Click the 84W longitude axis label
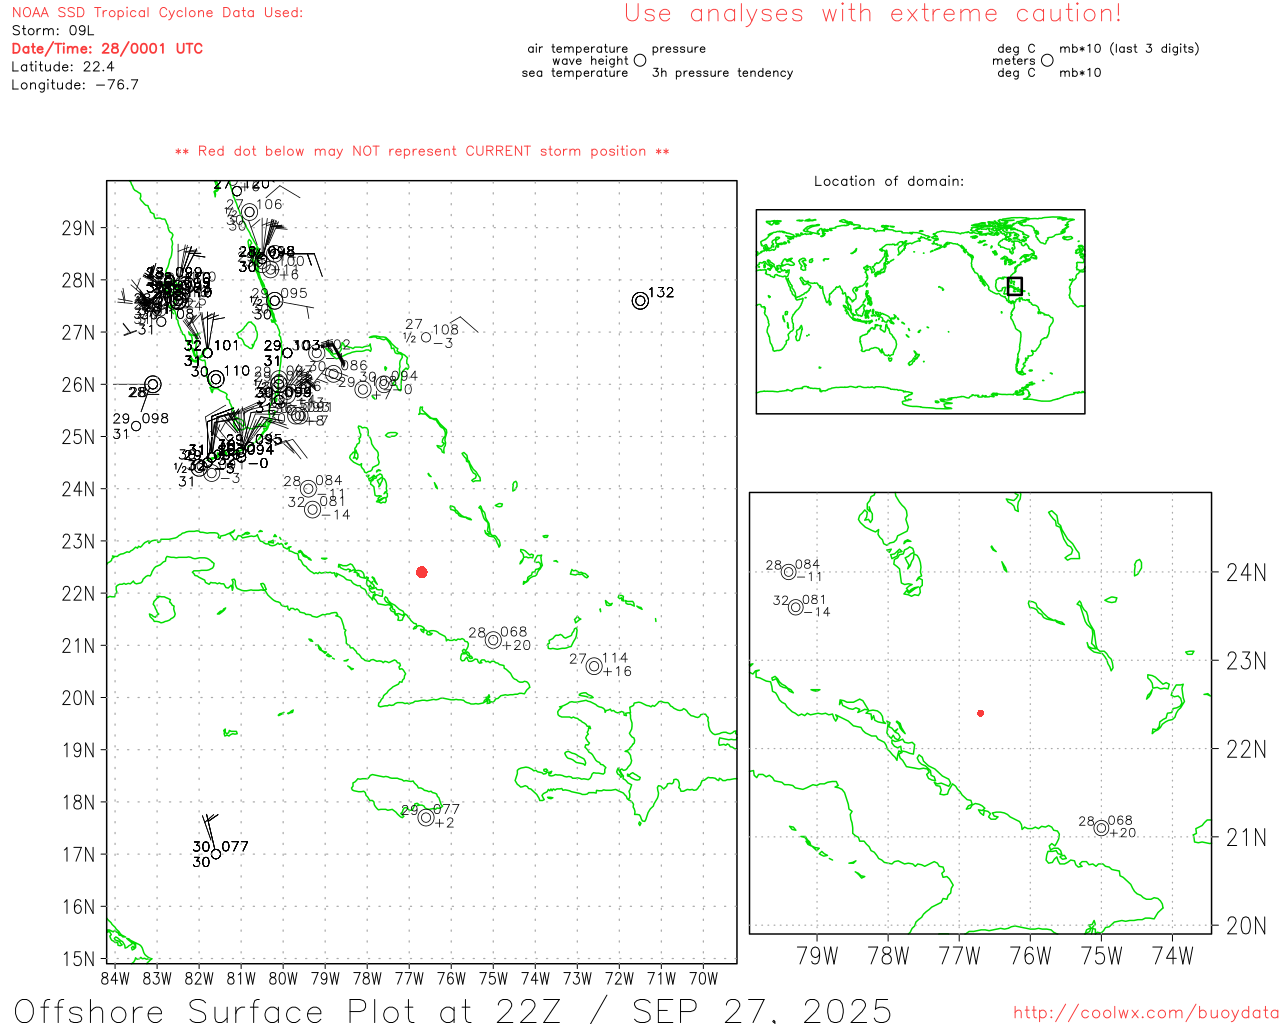This screenshot has width=1280, height=1024. 115,978
